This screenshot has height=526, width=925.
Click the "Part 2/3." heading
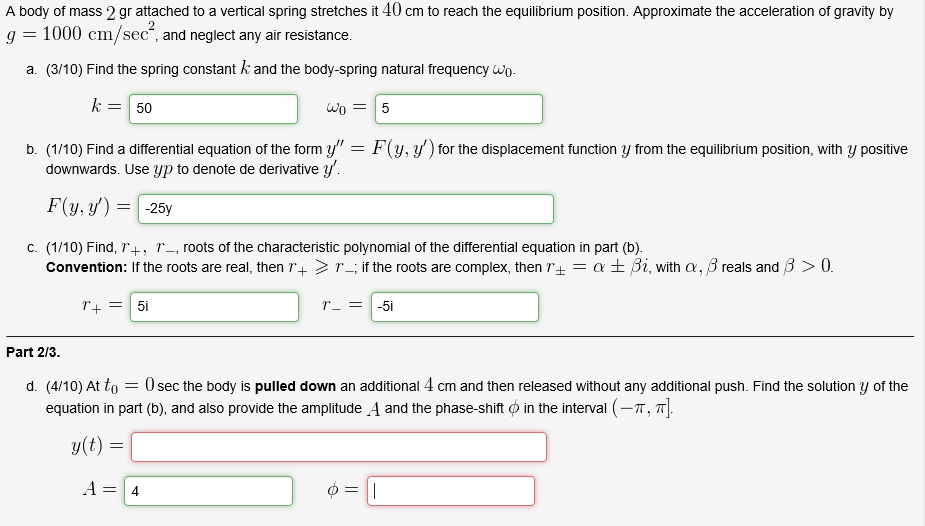pos(33,352)
